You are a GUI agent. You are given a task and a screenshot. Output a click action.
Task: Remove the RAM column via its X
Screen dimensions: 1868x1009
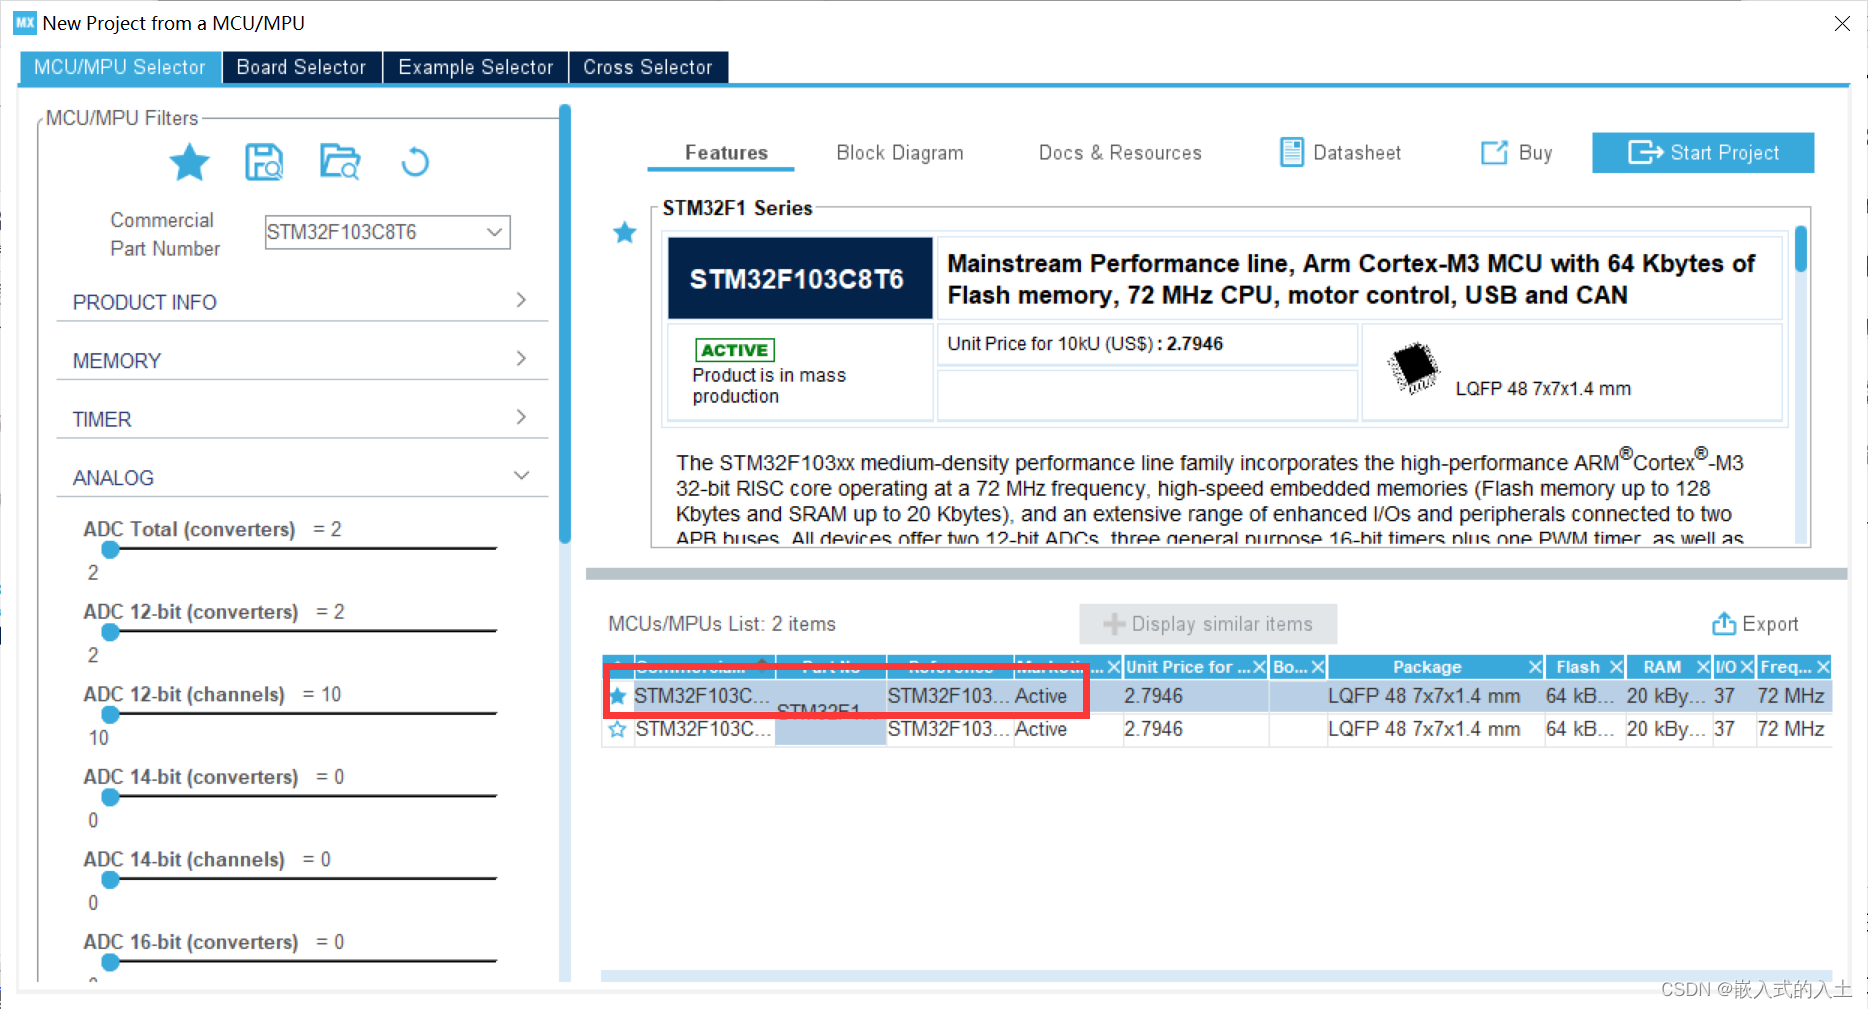[1703, 667]
